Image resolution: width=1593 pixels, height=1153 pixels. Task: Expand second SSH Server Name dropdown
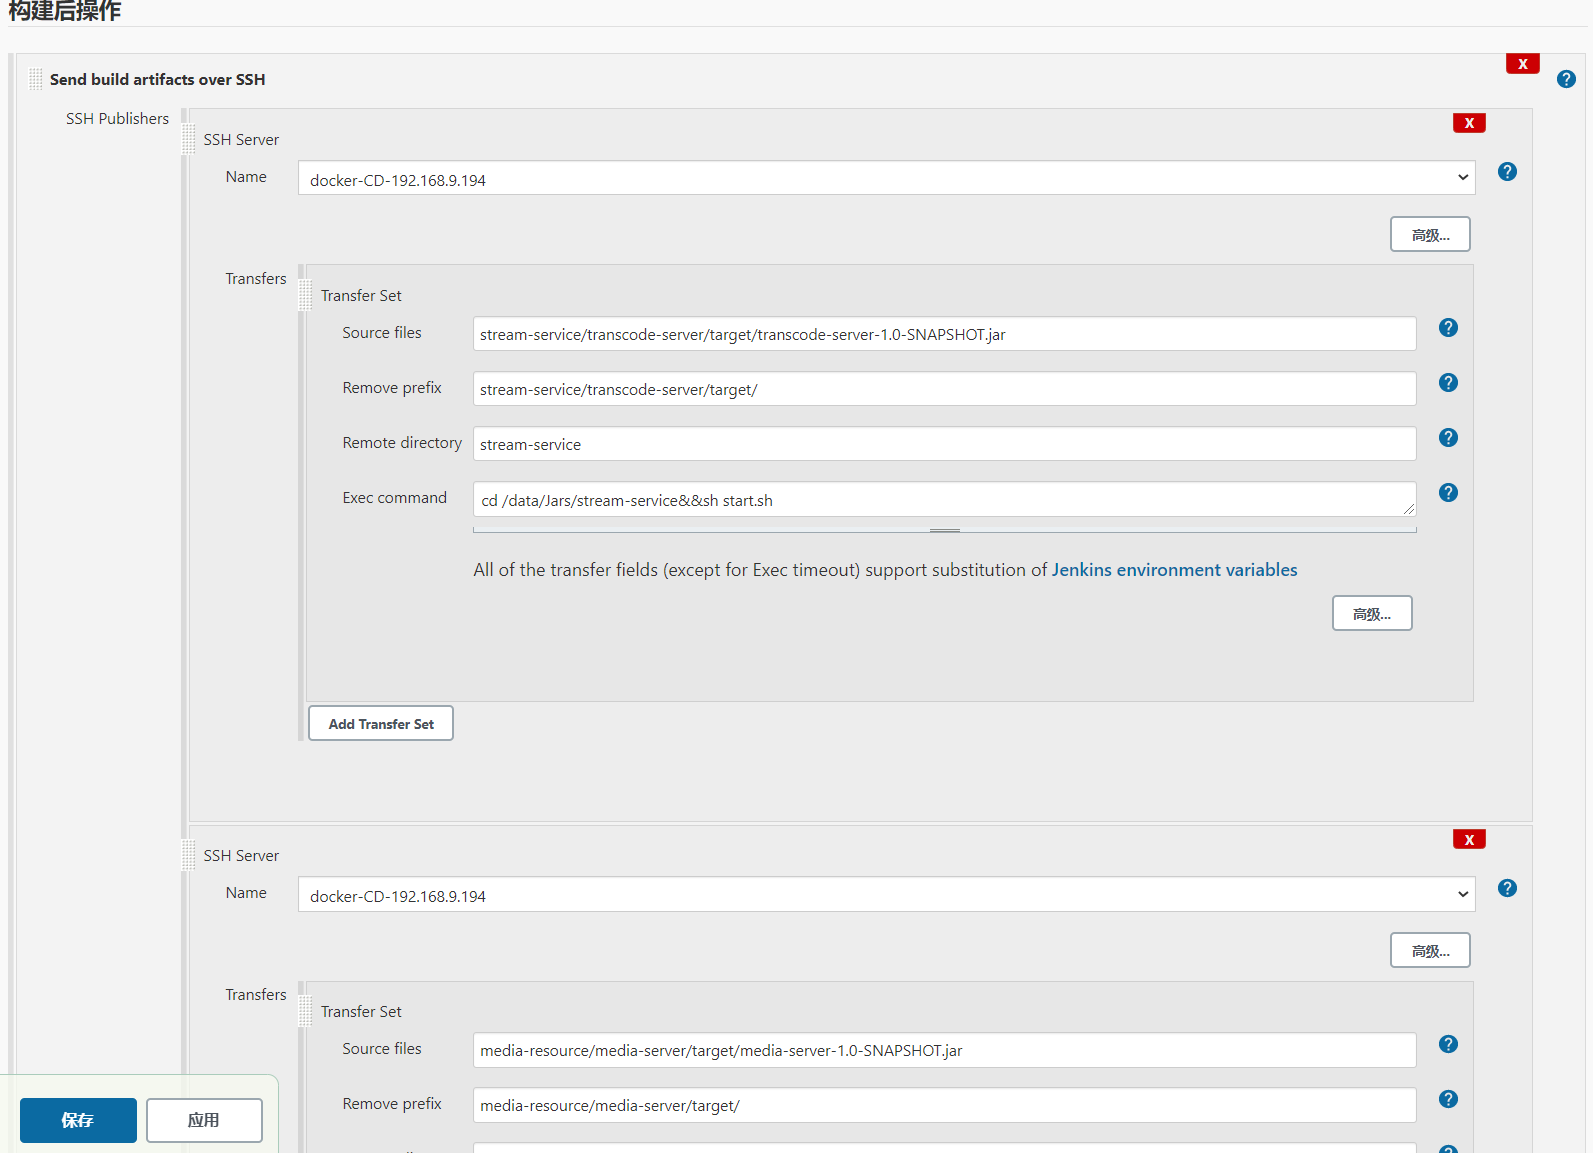[886, 895]
